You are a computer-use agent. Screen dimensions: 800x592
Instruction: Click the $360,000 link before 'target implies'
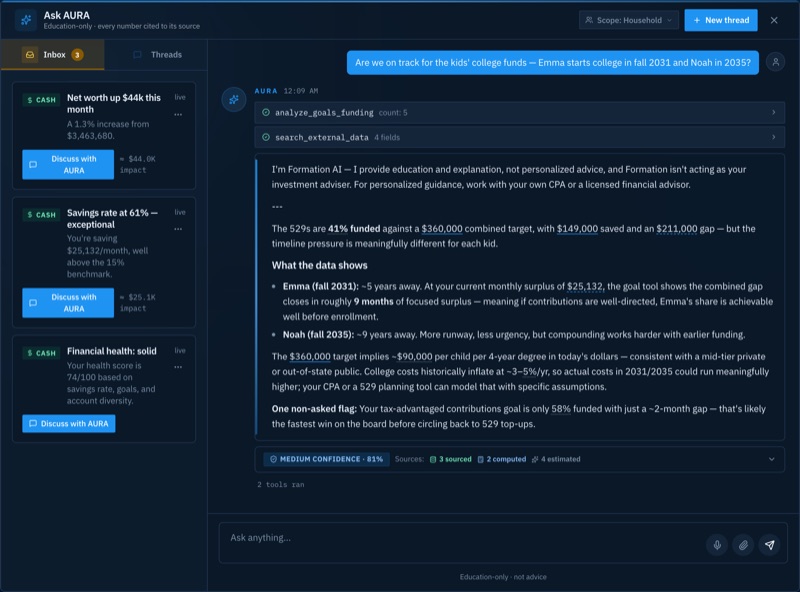310,356
